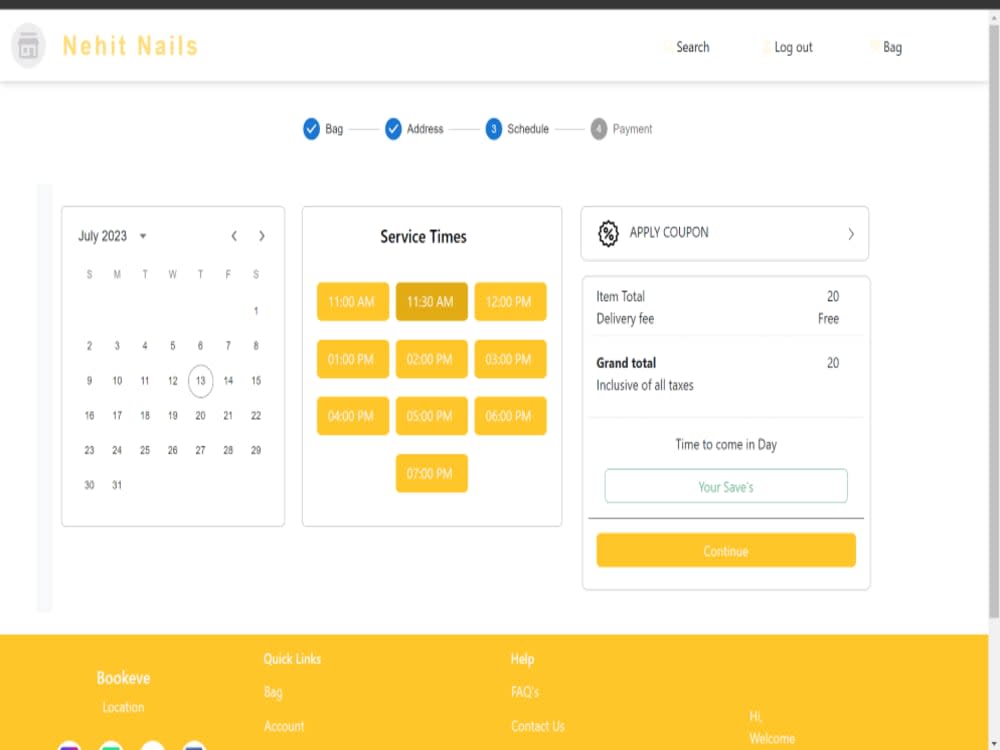Choose July 17 date
This screenshot has width=1000, height=750.
pos(117,416)
